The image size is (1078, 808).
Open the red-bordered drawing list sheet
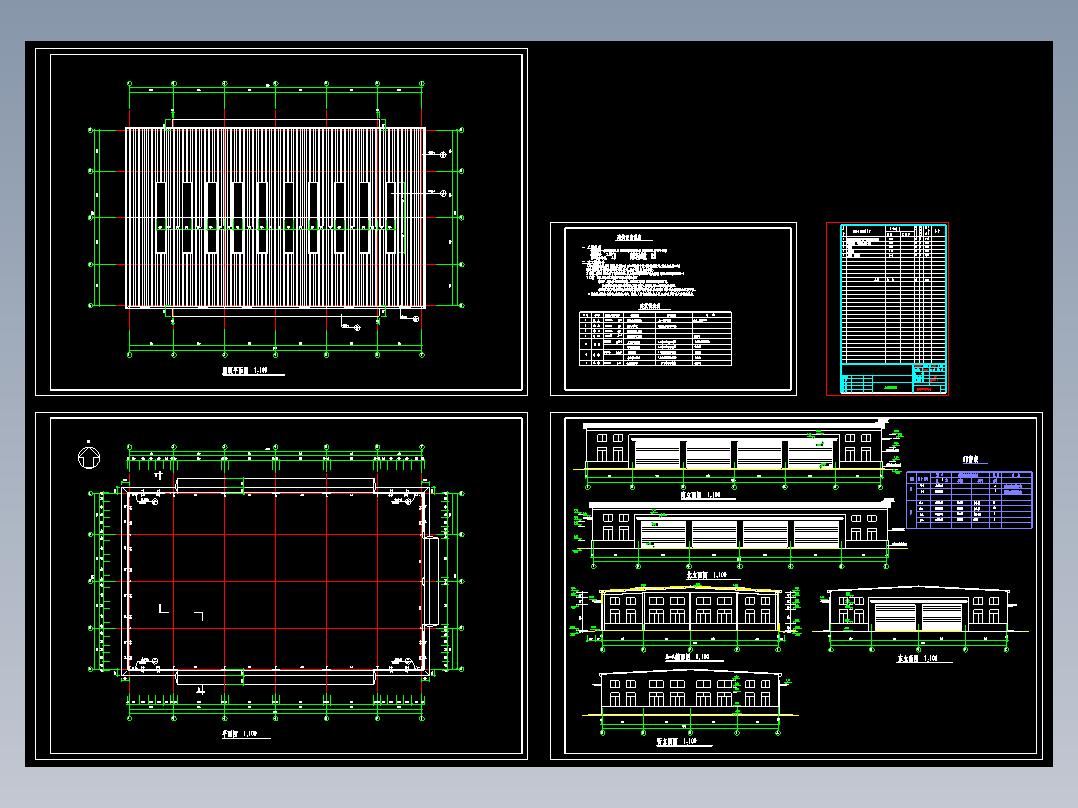[888, 309]
